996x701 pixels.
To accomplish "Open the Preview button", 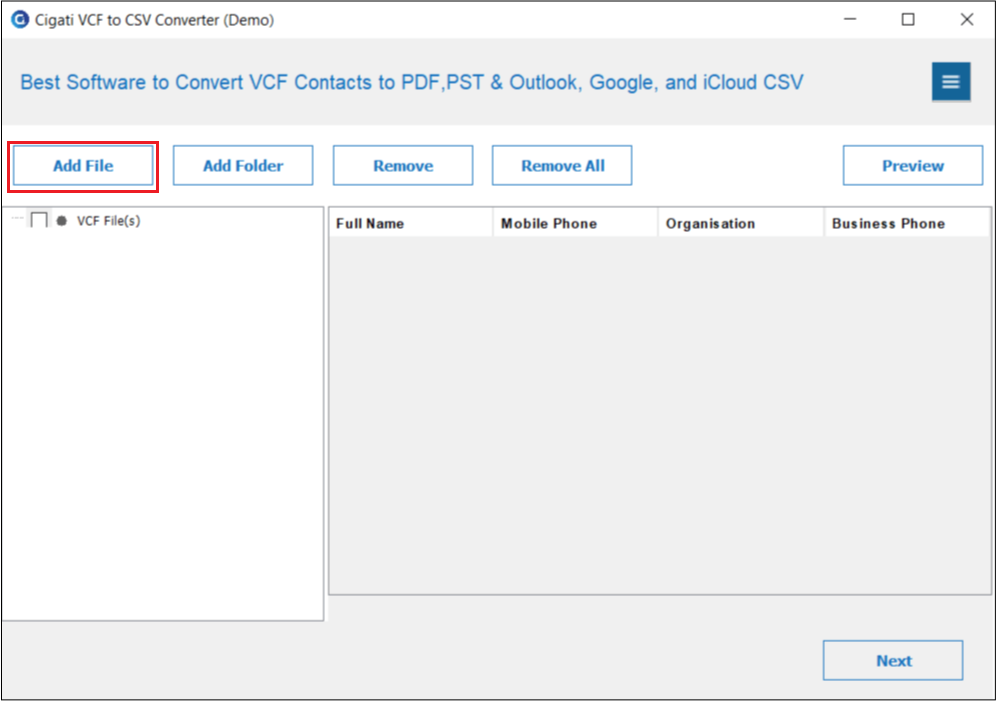I will pos(913,166).
